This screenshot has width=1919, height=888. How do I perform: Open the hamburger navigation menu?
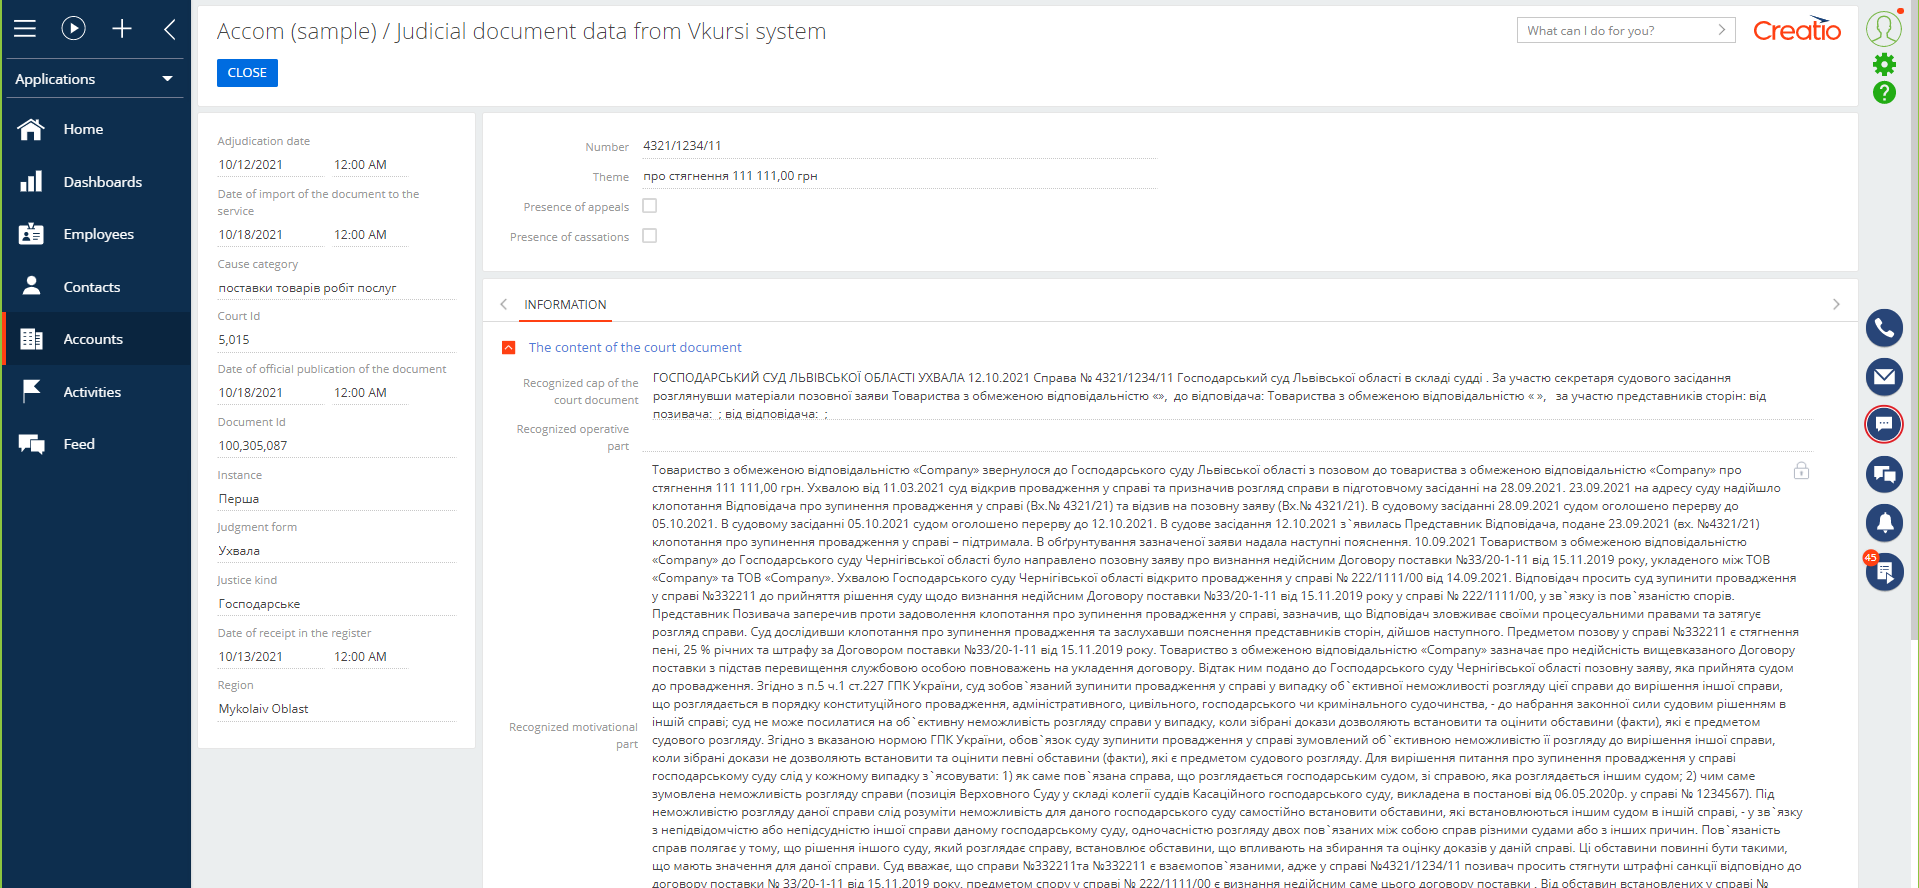[25, 29]
